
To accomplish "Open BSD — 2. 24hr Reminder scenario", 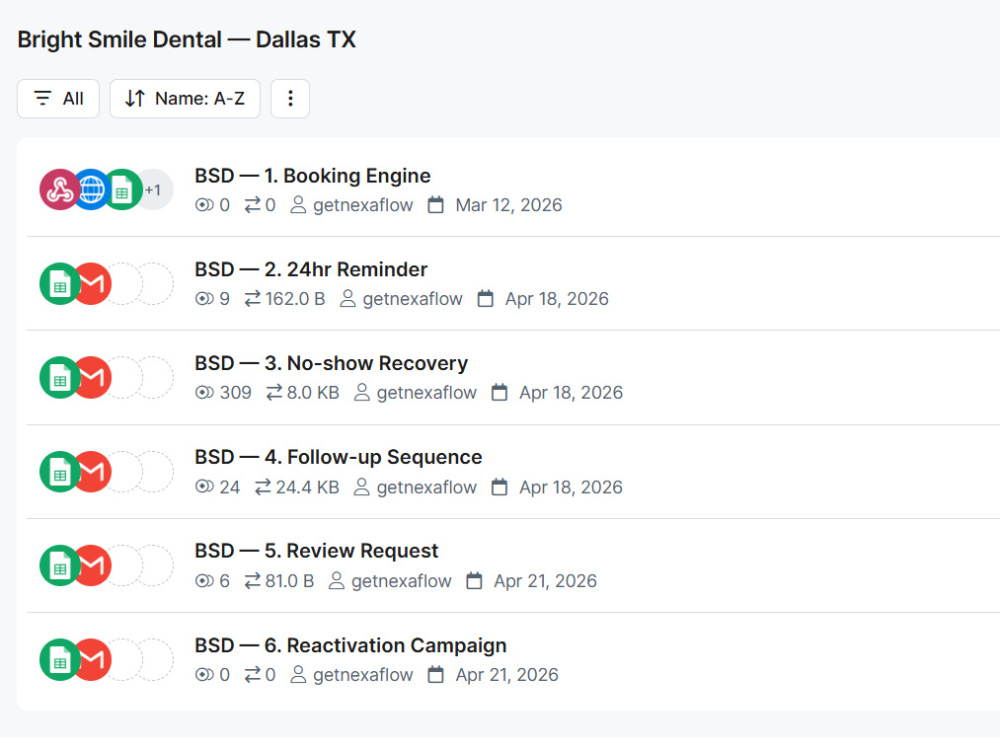I will coord(311,270).
